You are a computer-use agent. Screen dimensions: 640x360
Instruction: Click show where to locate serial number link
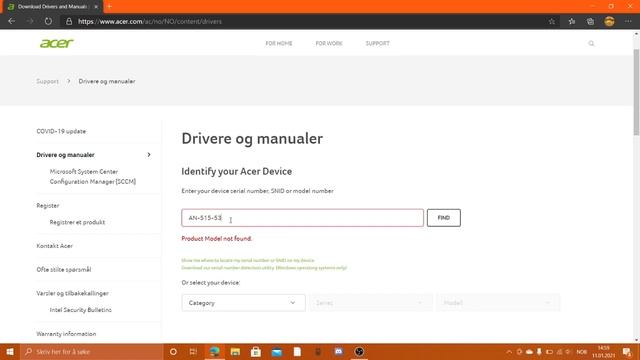pyautogui.click(x=248, y=260)
